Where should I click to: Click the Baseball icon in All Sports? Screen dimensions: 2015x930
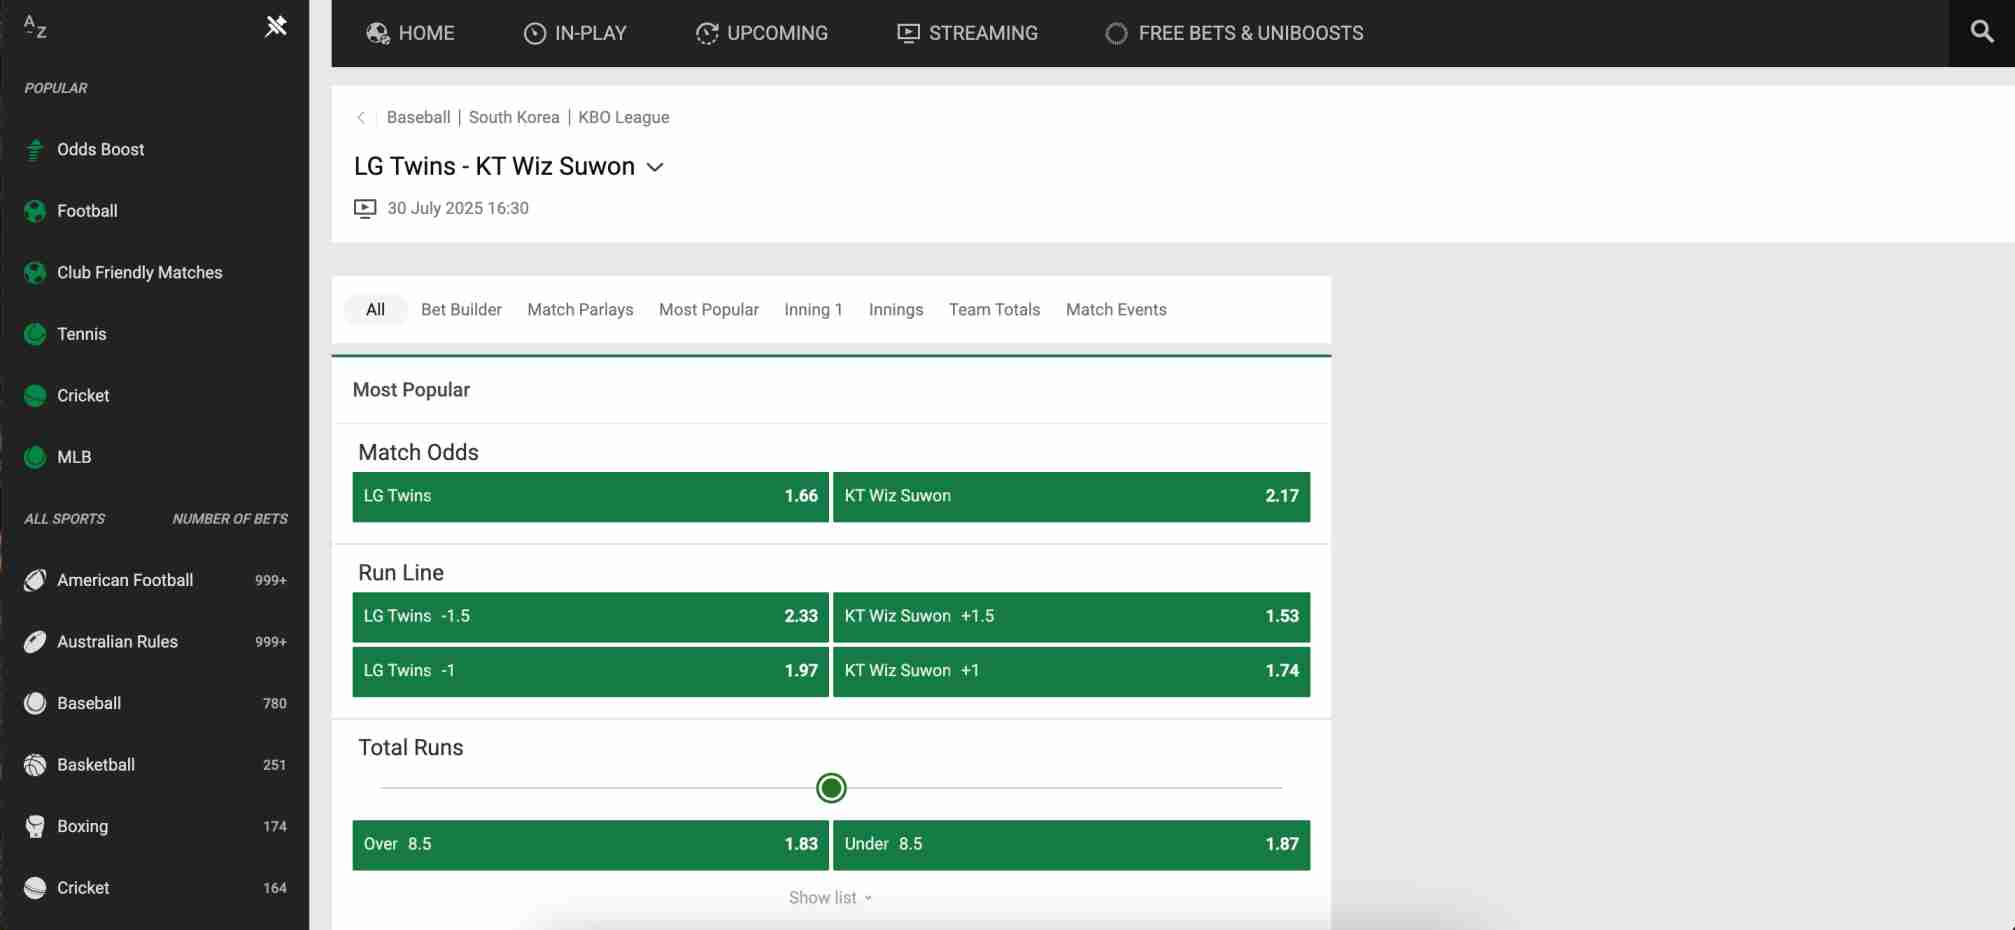pyautogui.click(x=35, y=703)
